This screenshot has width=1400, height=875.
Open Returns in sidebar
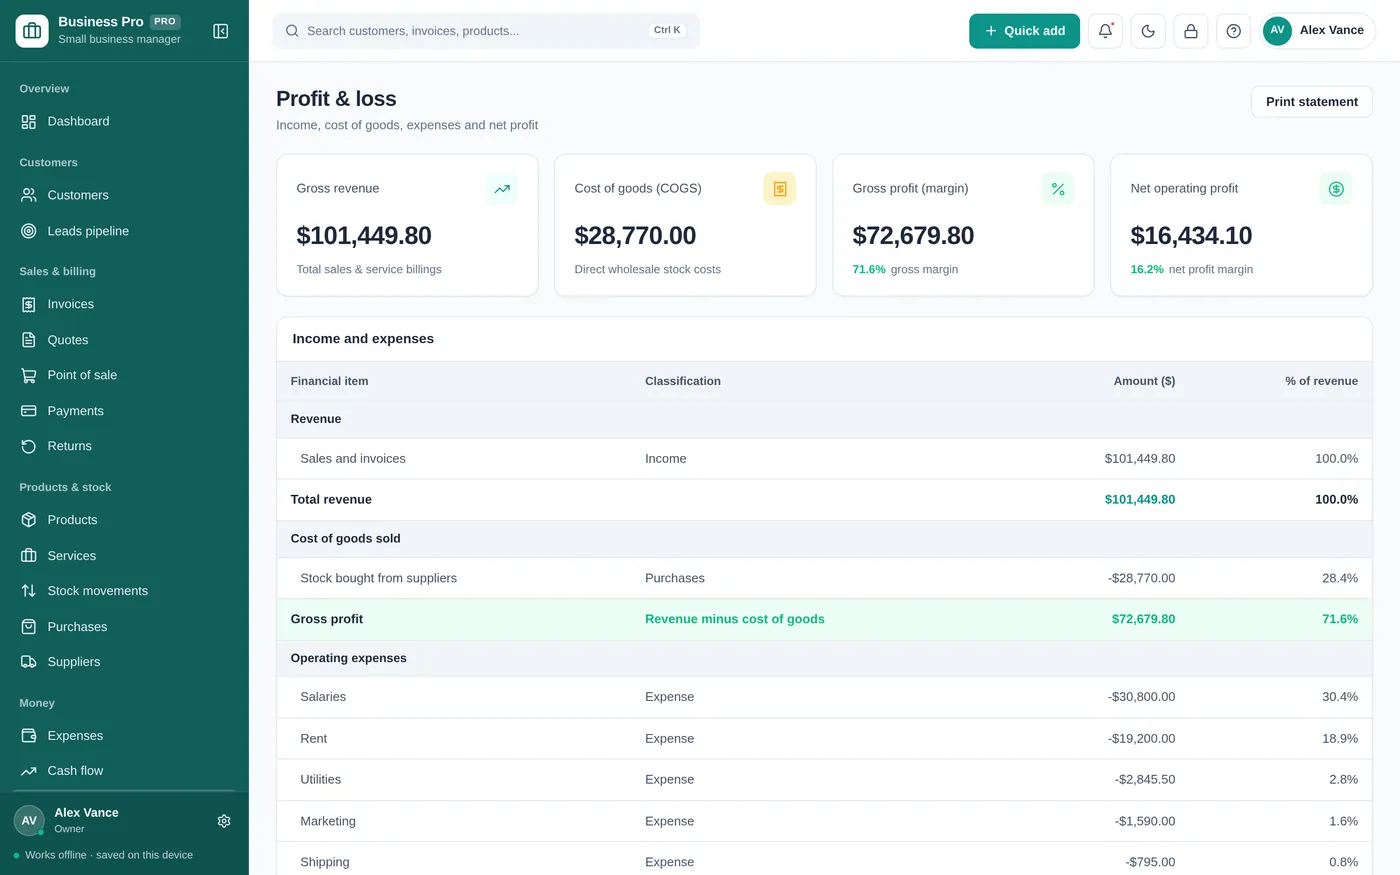(124, 446)
